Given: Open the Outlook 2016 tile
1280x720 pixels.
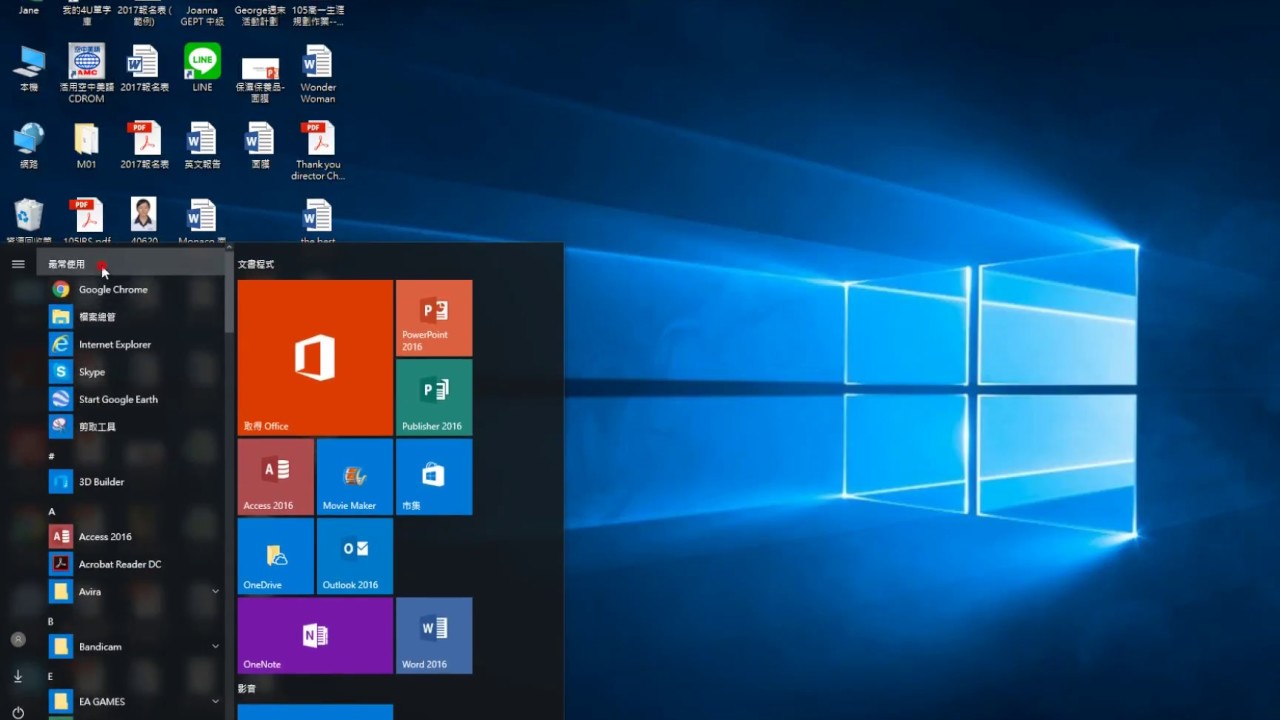Looking at the screenshot, I should pos(355,556).
